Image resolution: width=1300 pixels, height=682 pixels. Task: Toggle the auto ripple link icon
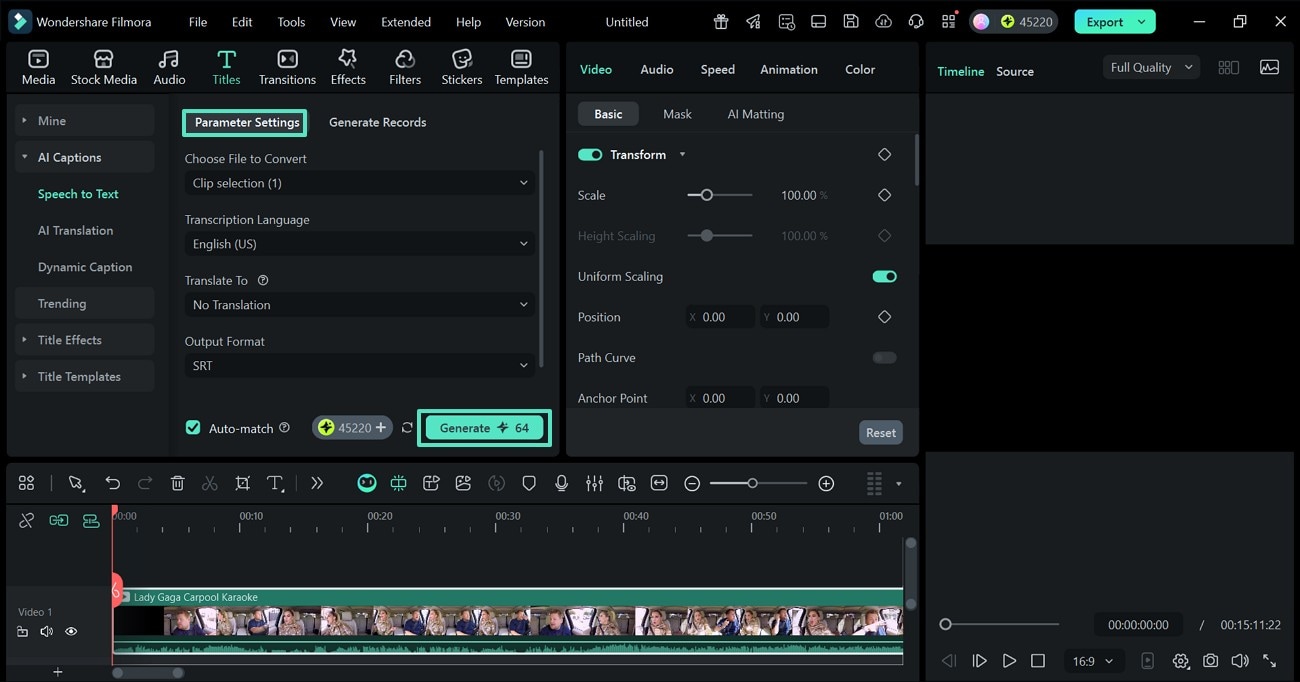pos(59,520)
